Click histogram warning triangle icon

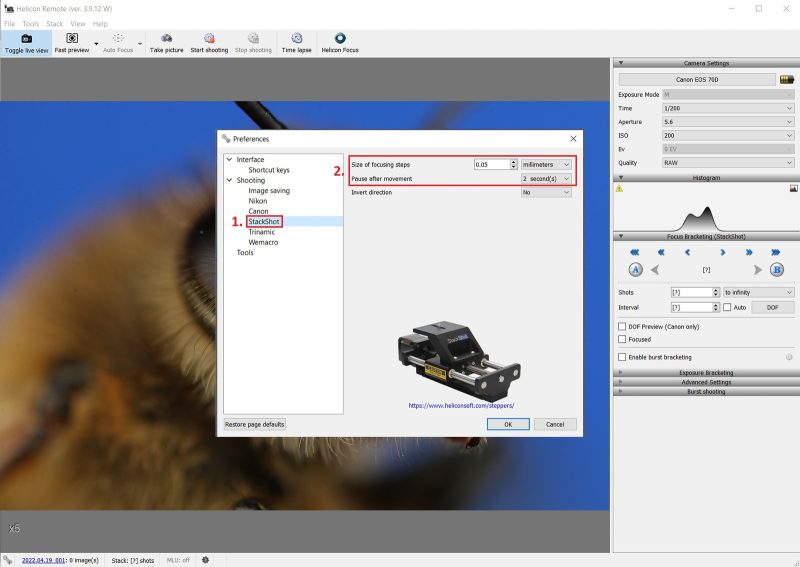coord(619,188)
